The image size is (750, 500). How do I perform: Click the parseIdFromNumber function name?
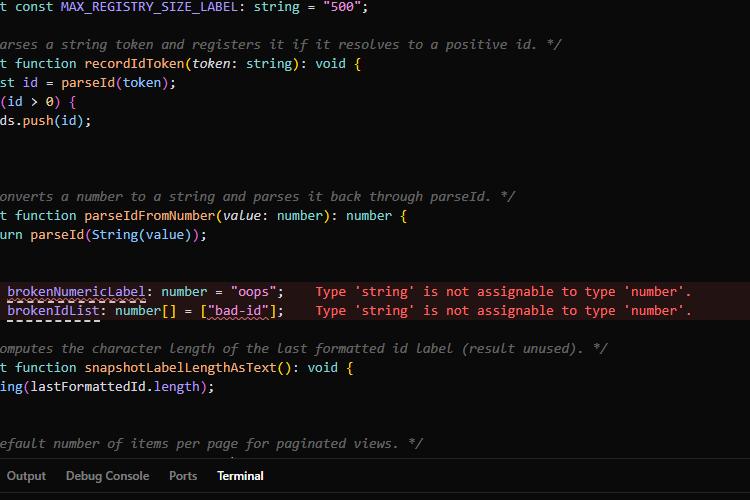pyautogui.click(x=150, y=216)
